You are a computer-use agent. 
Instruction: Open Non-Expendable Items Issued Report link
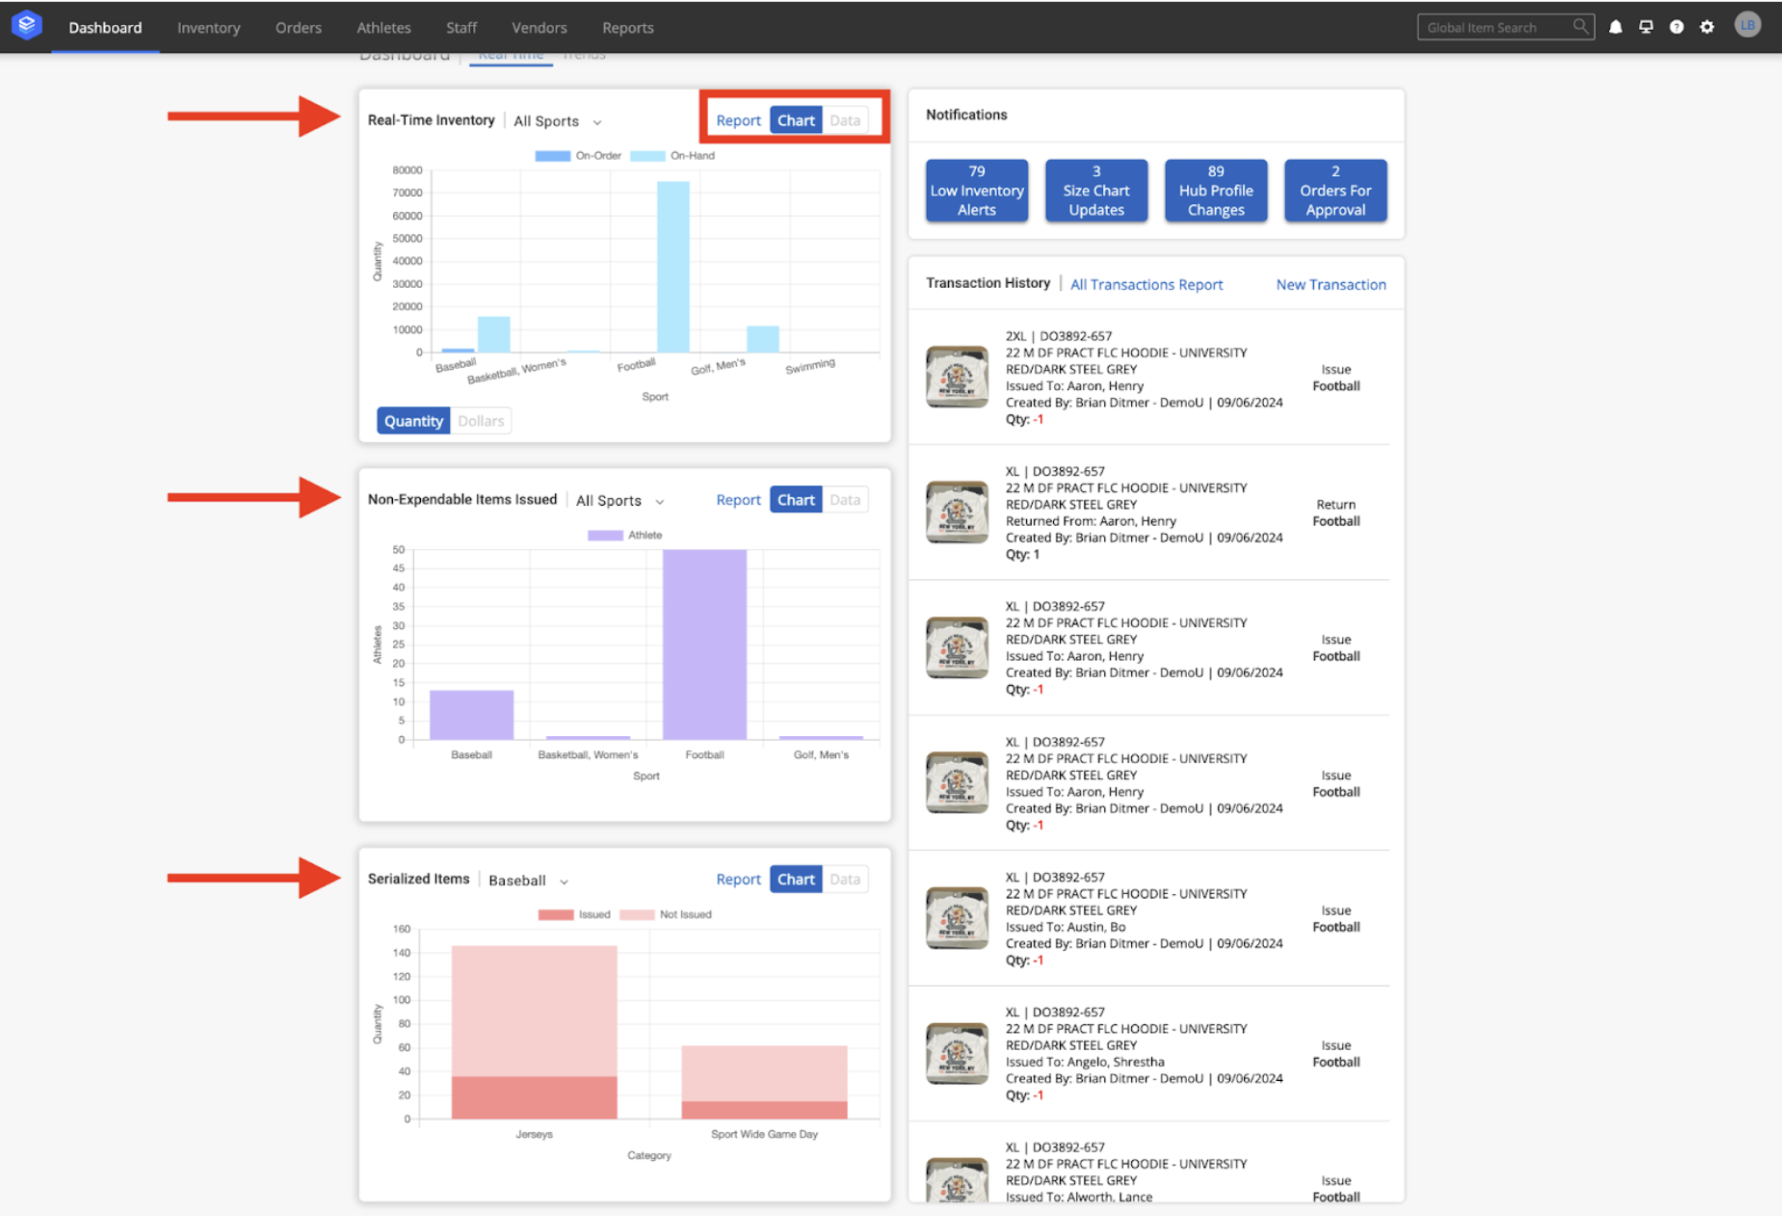coord(738,500)
